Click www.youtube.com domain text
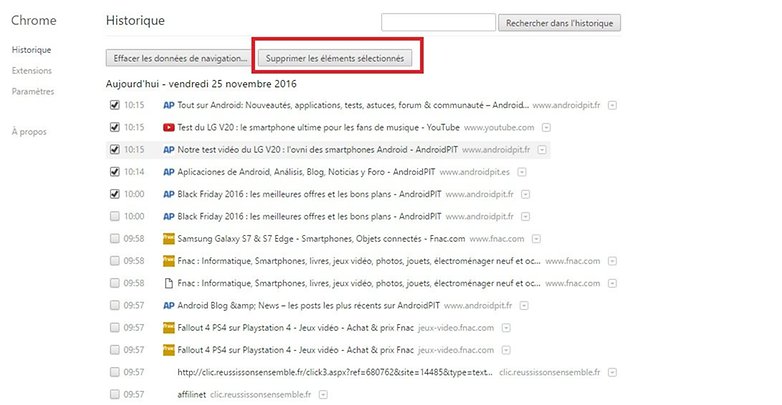The height and width of the screenshot is (405, 782). tap(499, 128)
